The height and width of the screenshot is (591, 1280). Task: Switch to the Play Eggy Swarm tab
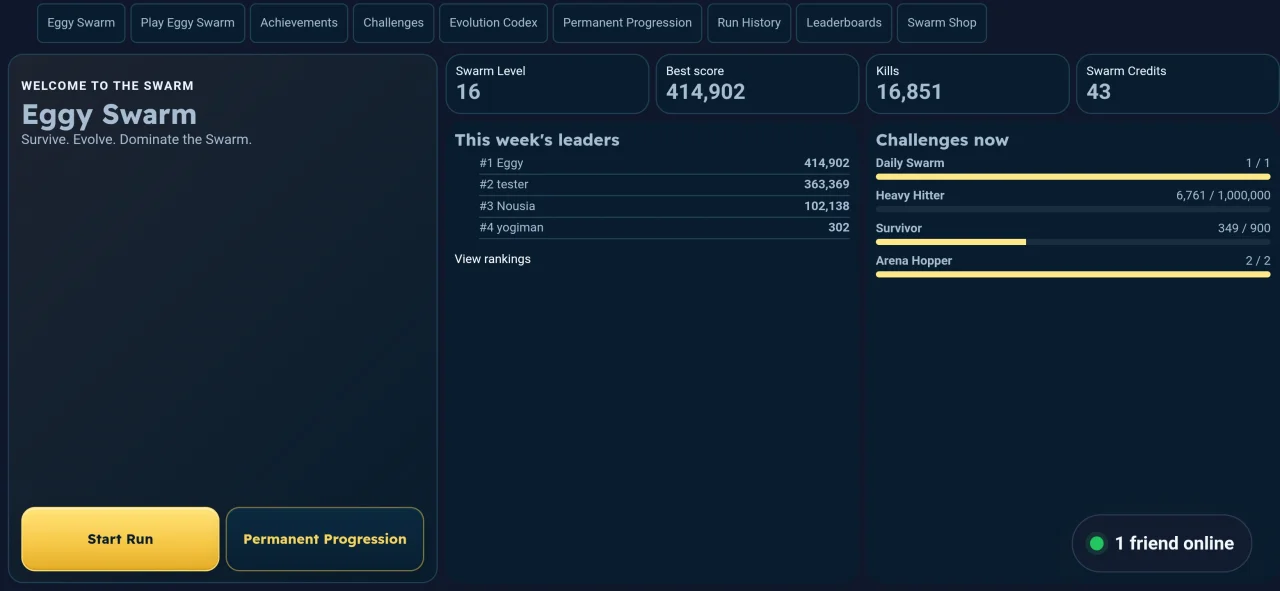pos(188,23)
